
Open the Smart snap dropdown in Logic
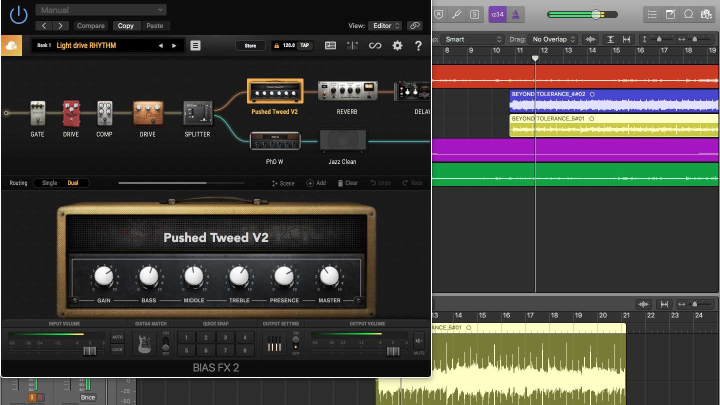click(473, 39)
